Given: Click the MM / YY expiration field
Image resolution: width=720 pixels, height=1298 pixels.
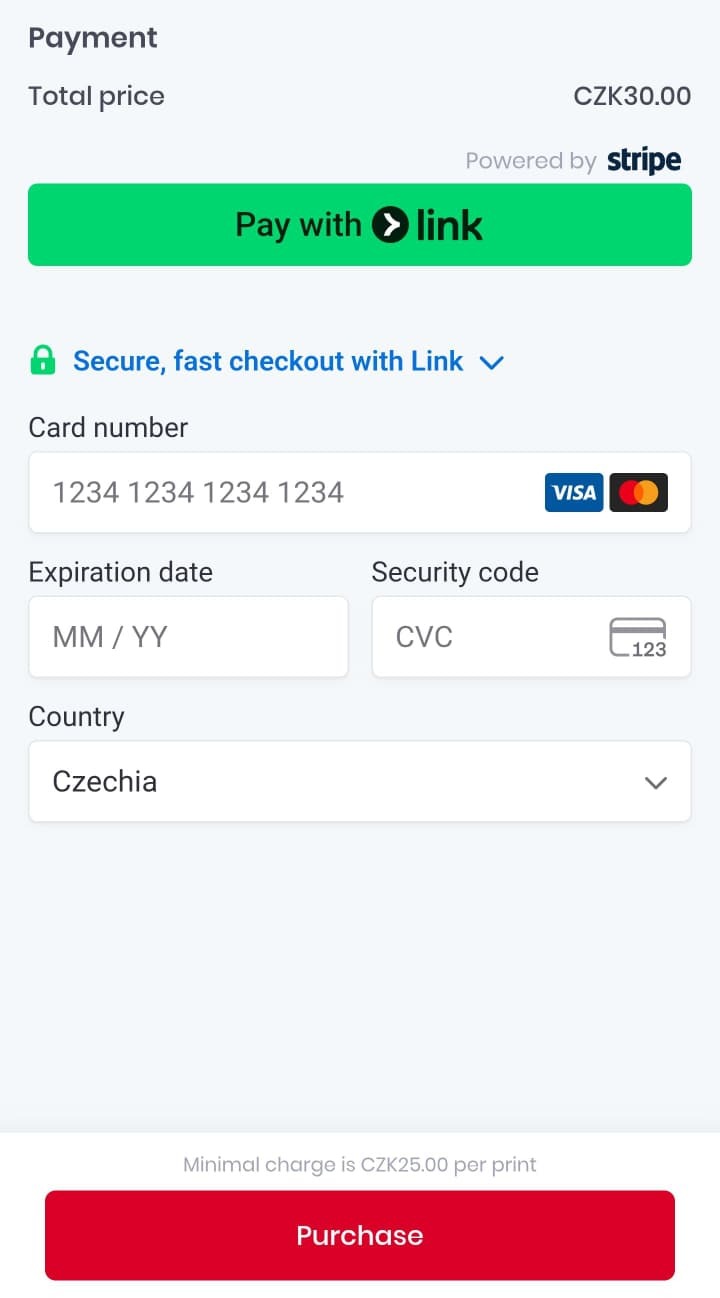Looking at the screenshot, I should (x=188, y=637).
